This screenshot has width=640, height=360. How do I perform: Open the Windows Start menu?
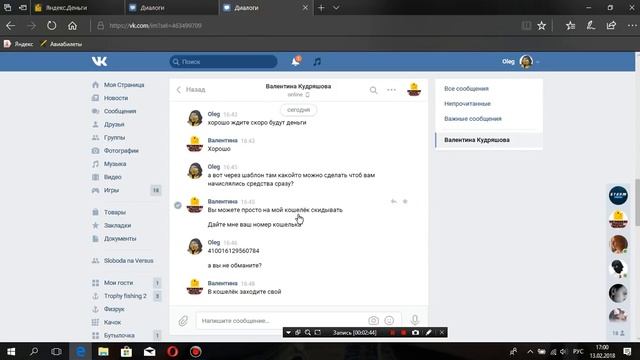click(11, 351)
